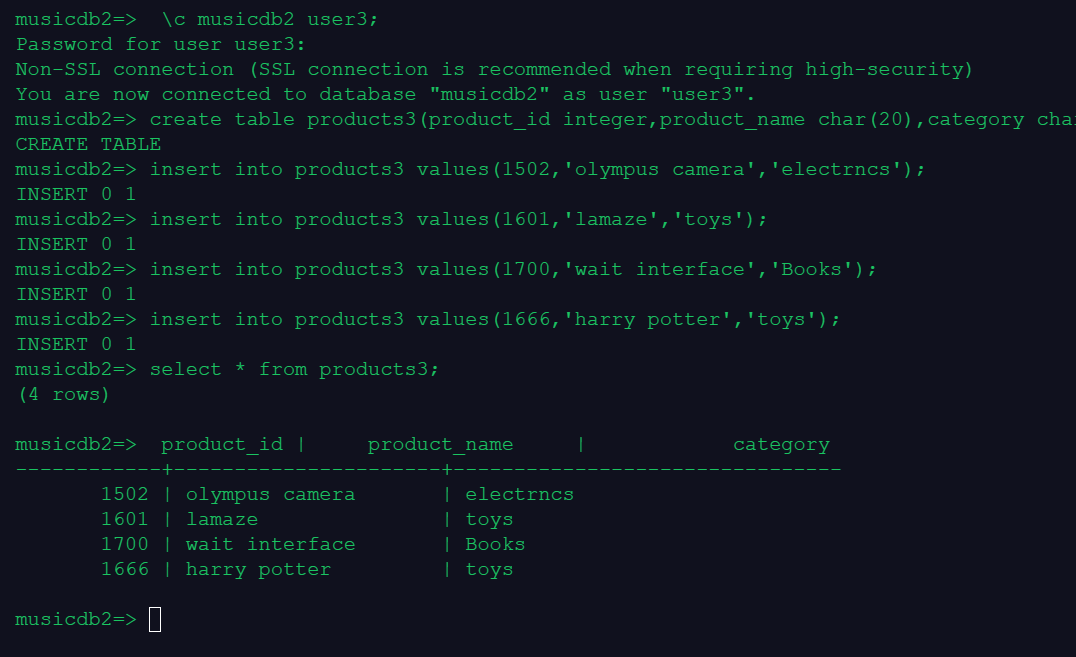Viewport: 1076px width, 657px height.
Task: Click the product_id column header
Action: pyautogui.click(x=221, y=444)
